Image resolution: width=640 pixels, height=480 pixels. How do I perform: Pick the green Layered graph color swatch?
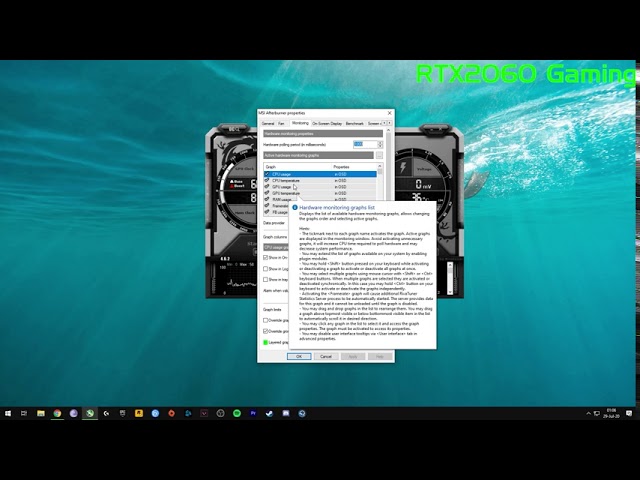(x=266, y=342)
